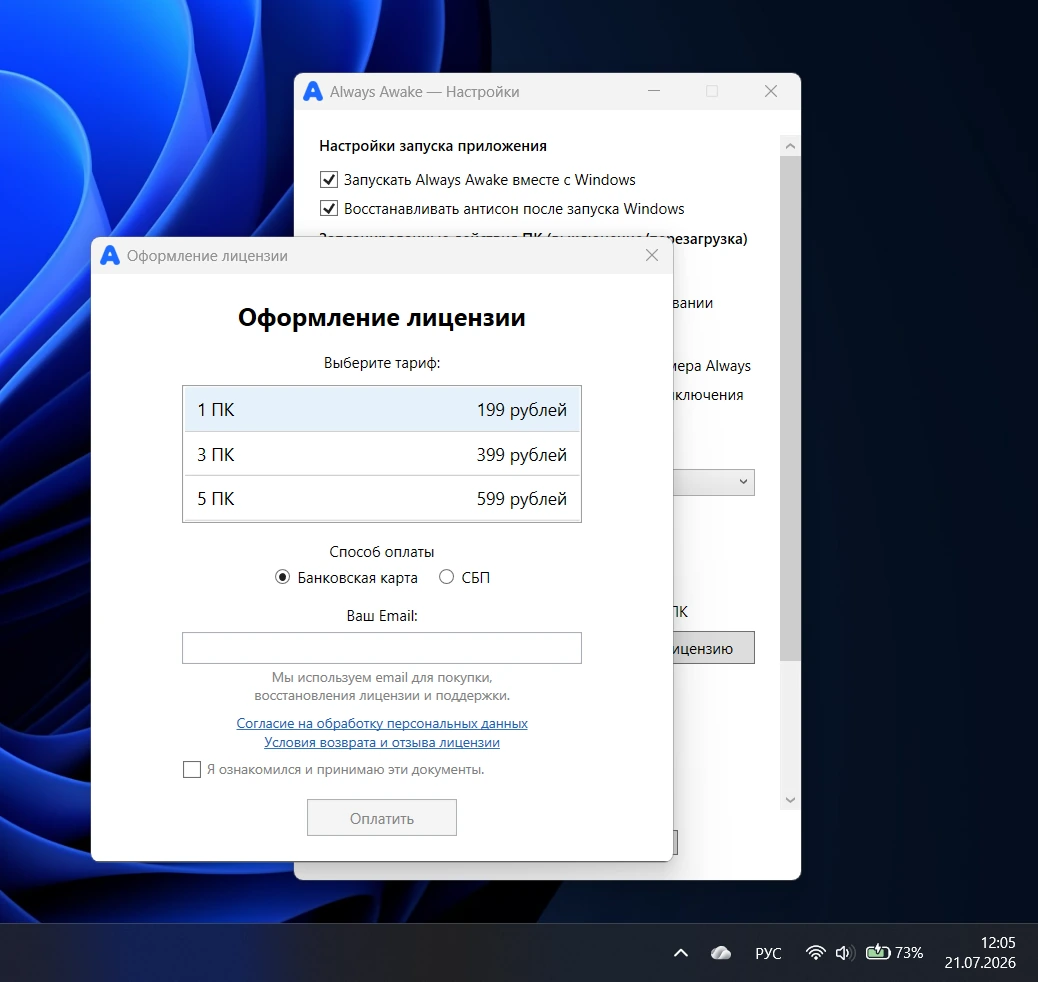This screenshot has width=1038, height=982.
Task: Select СБП payment method
Action: pyautogui.click(x=446, y=577)
